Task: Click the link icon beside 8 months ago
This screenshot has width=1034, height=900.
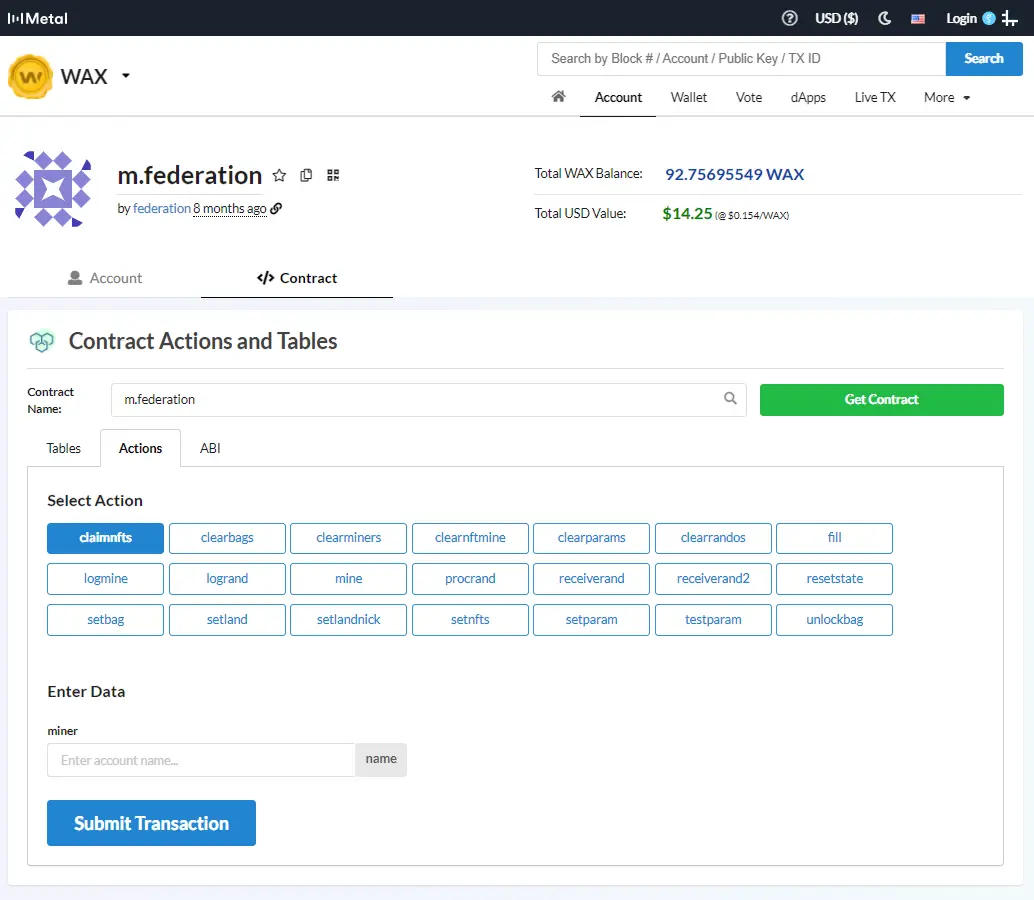Action: coord(276,208)
